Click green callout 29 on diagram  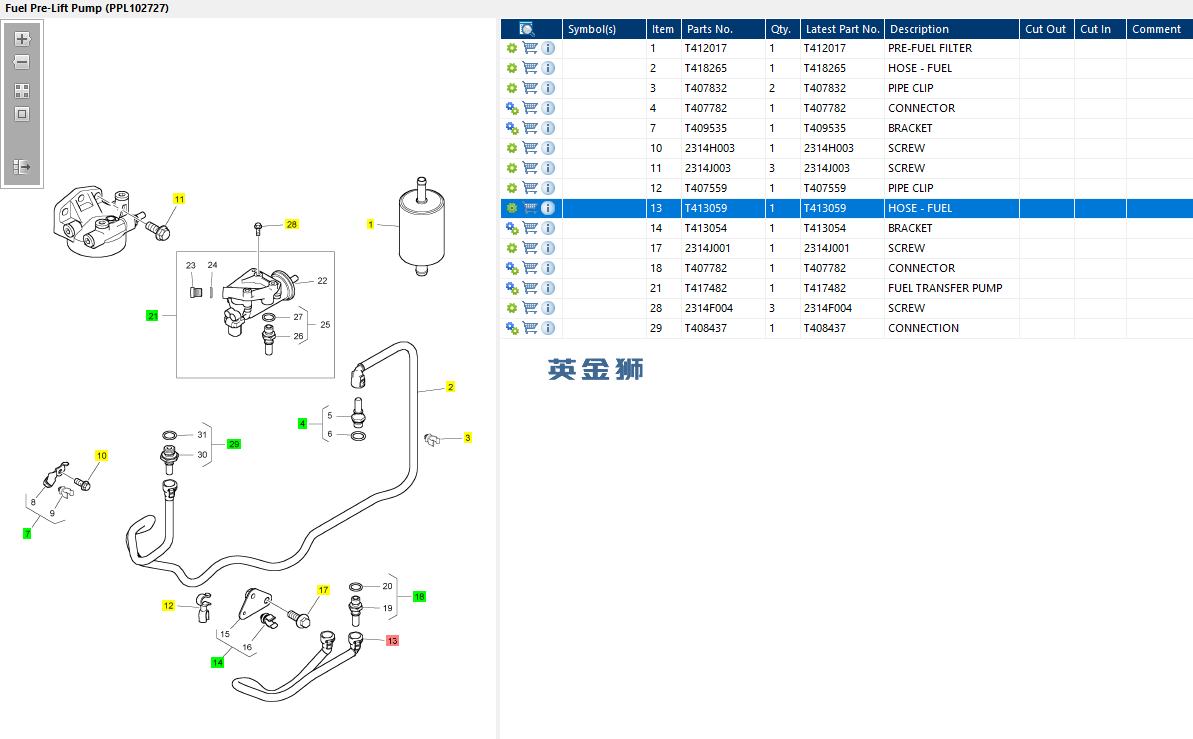pos(234,444)
